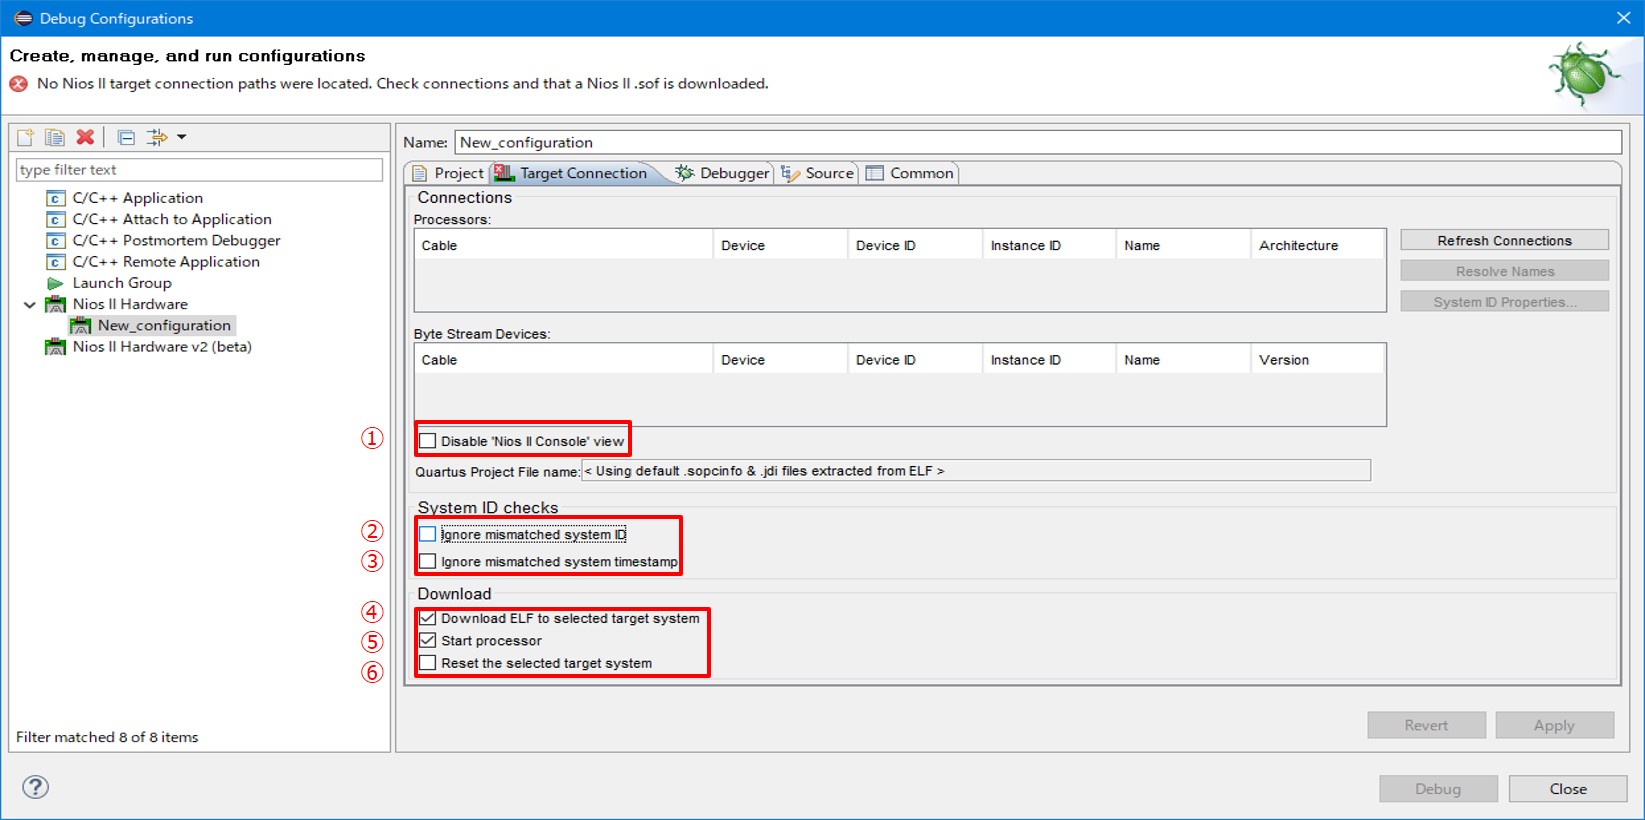Click the New launch configuration icon
1645x820 pixels.
click(26, 137)
